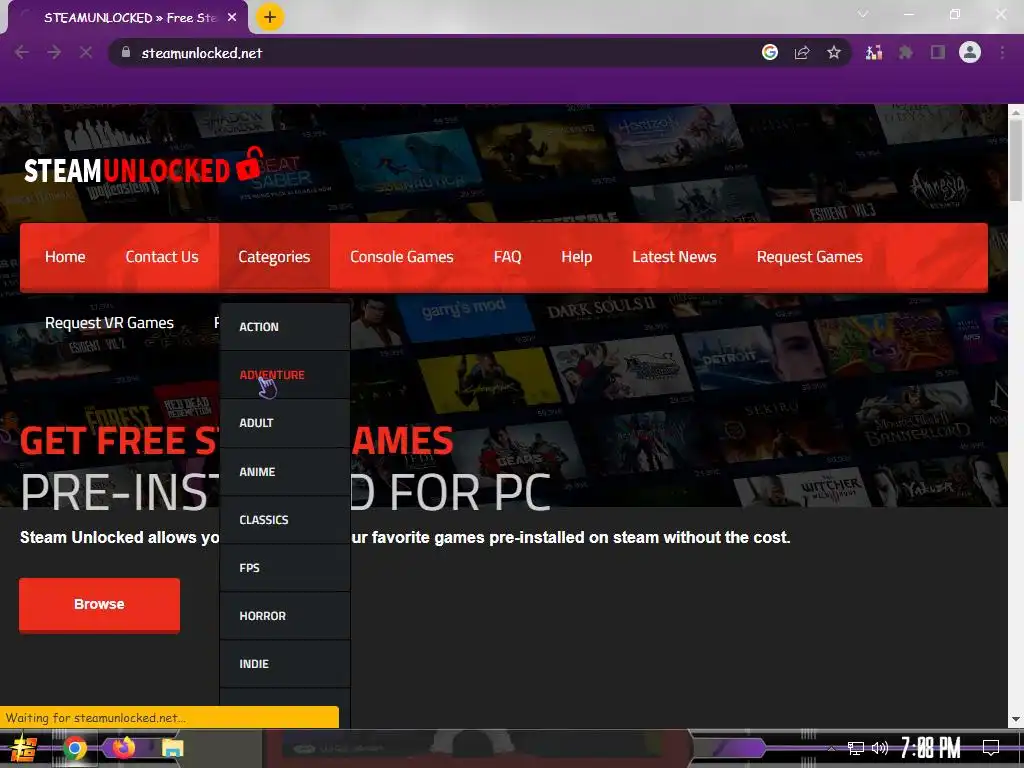Select the HORROR category
This screenshot has height=768, width=1024.
285,616
